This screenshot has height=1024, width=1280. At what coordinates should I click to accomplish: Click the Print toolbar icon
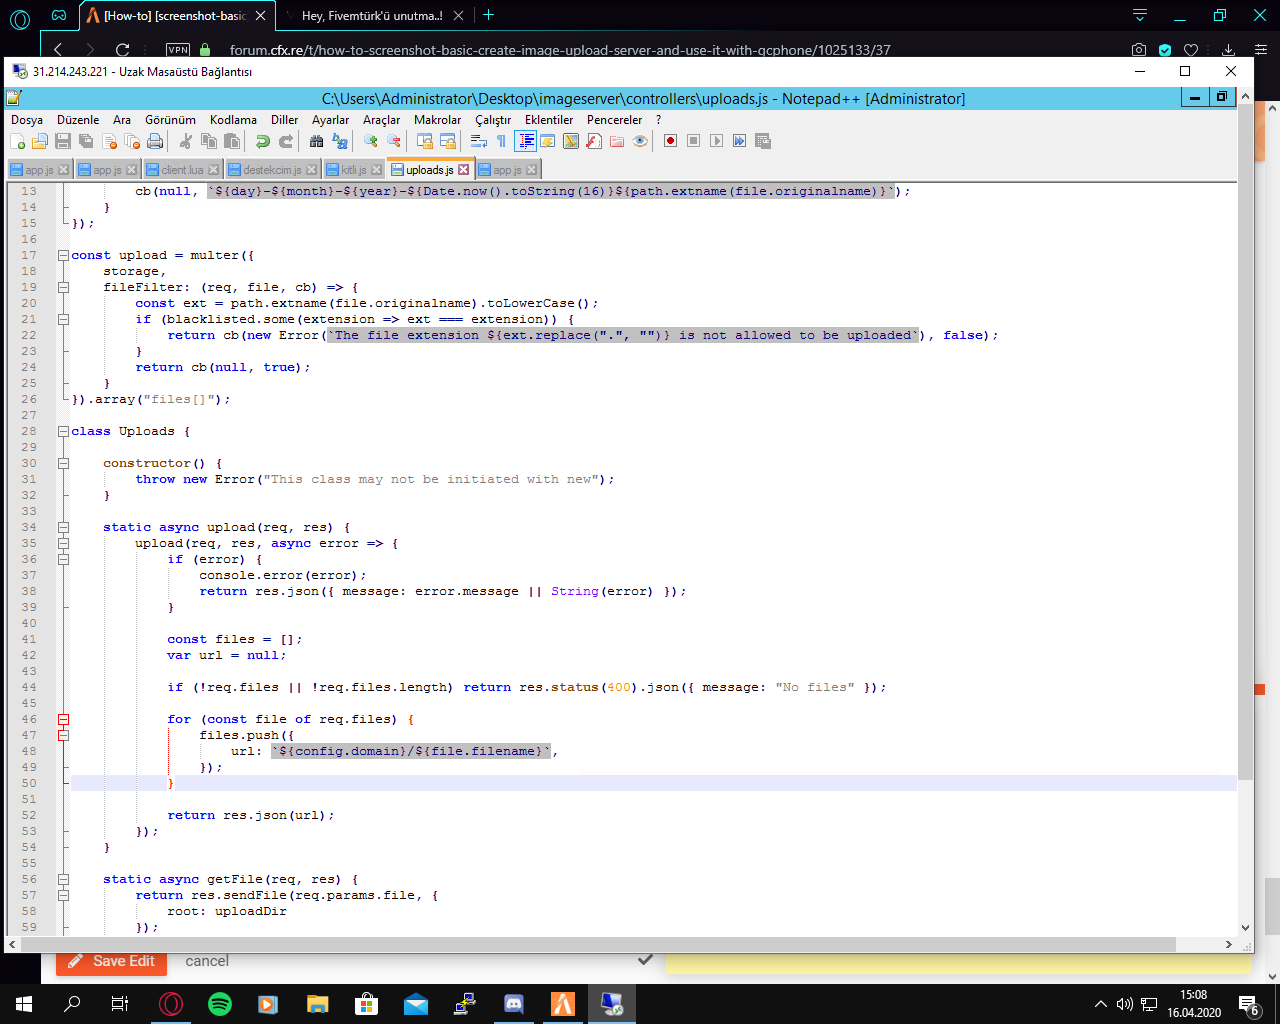pyautogui.click(x=155, y=141)
